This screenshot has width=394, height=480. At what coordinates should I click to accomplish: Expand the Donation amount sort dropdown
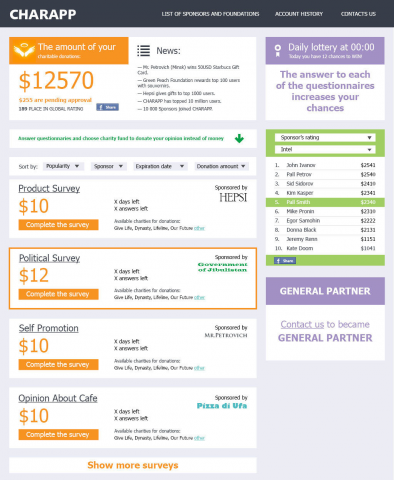(x=222, y=166)
